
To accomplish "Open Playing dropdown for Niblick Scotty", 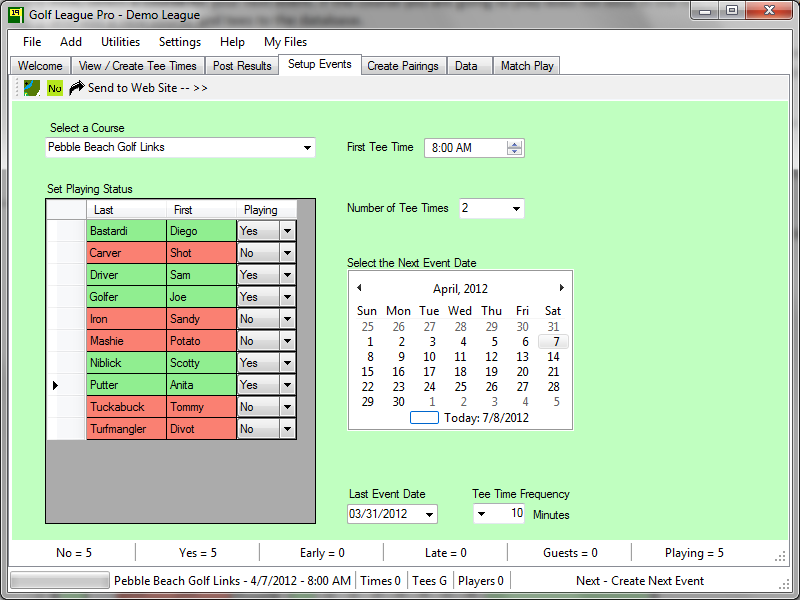I will pos(287,363).
